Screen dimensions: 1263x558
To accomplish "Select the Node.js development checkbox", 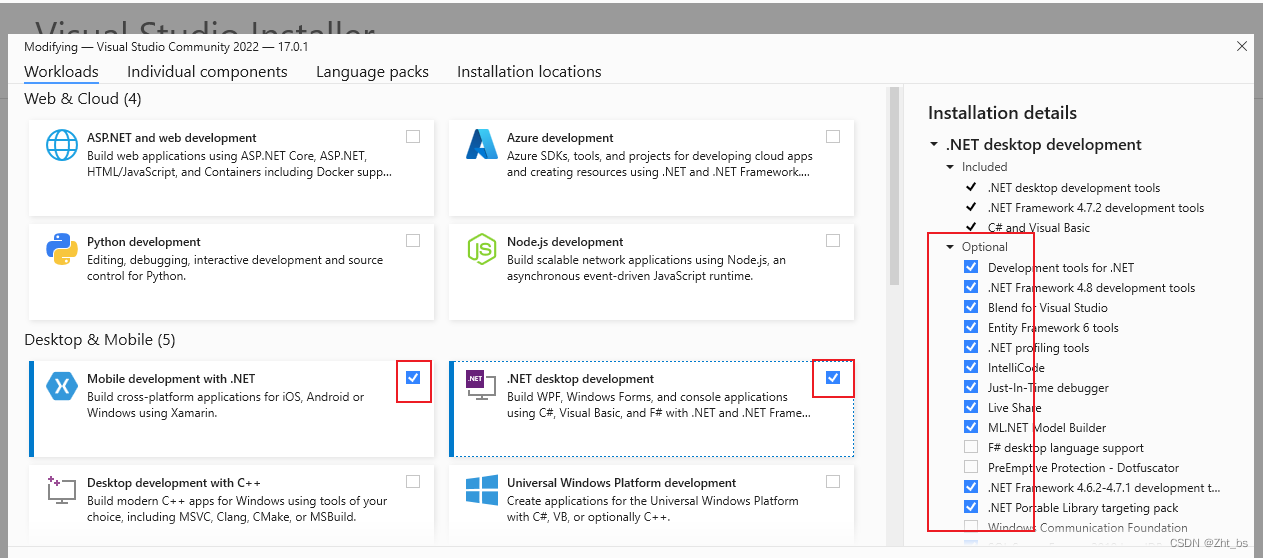I will coord(833,241).
